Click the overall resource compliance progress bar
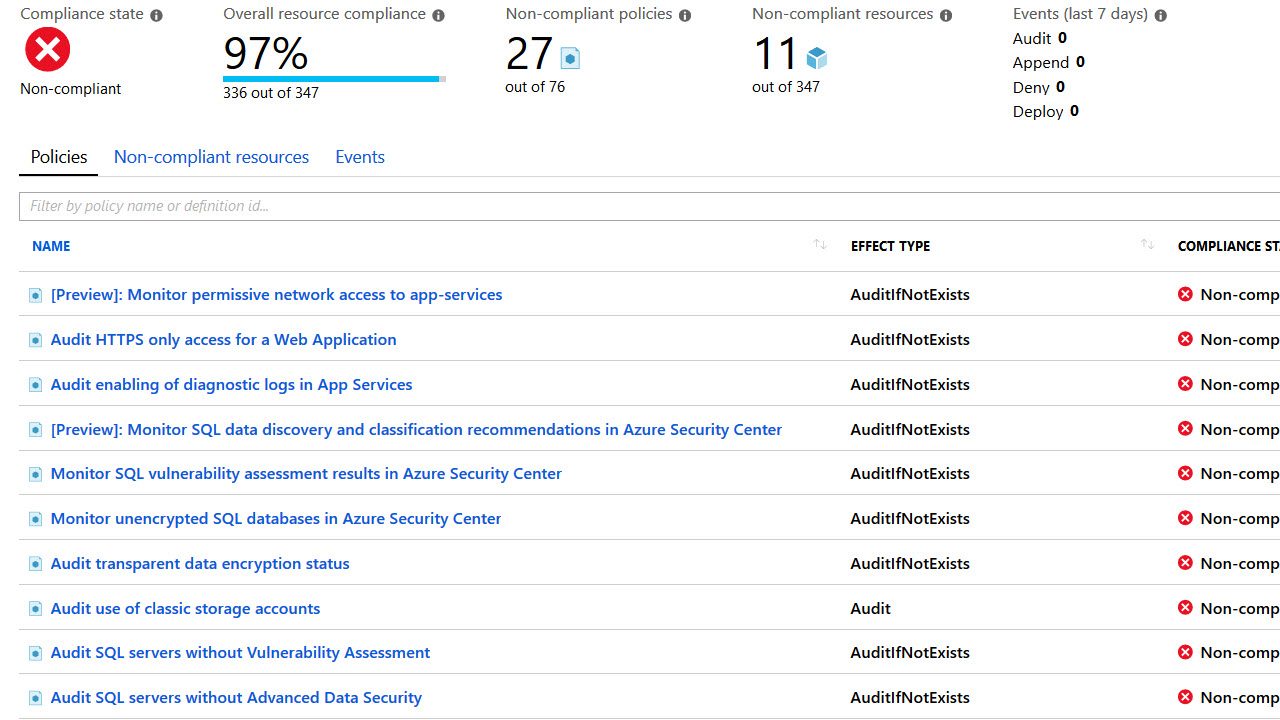The width and height of the screenshot is (1280, 720). click(334, 79)
